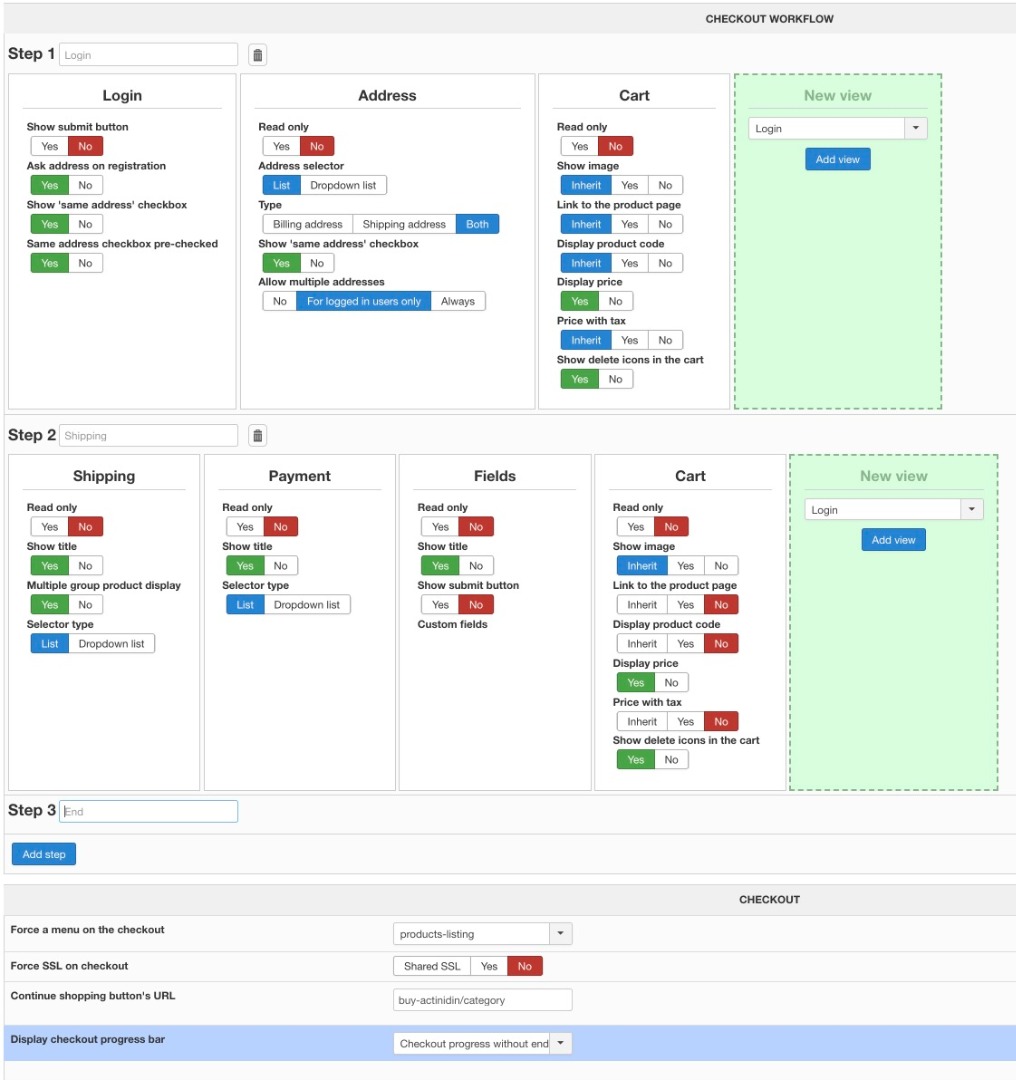Set Step 1 Cart Show image to Yes
The height and width of the screenshot is (1080, 1016).
coord(630,185)
